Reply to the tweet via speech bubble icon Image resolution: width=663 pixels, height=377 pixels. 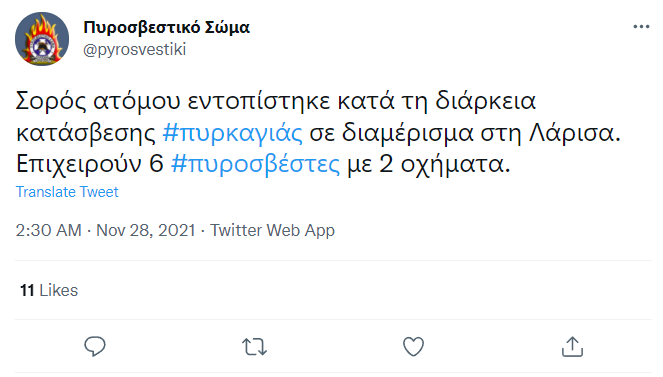(95, 347)
